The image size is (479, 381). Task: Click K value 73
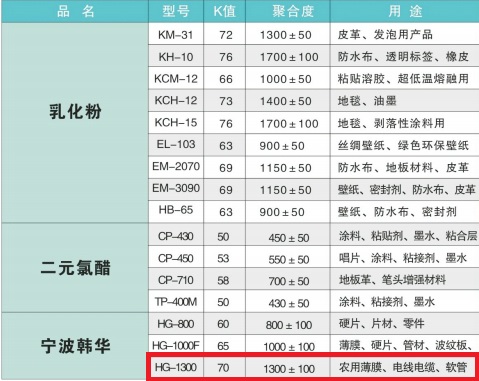[x=226, y=101]
